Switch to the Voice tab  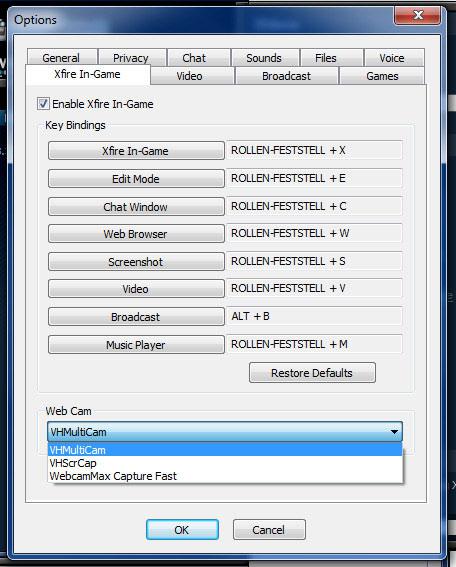pyautogui.click(x=394, y=57)
